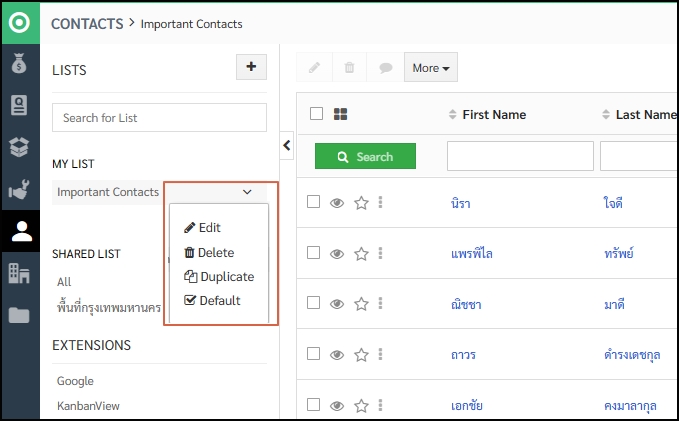Open the คงมาลากุล last name link
679x421 pixels.
click(630, 405)
